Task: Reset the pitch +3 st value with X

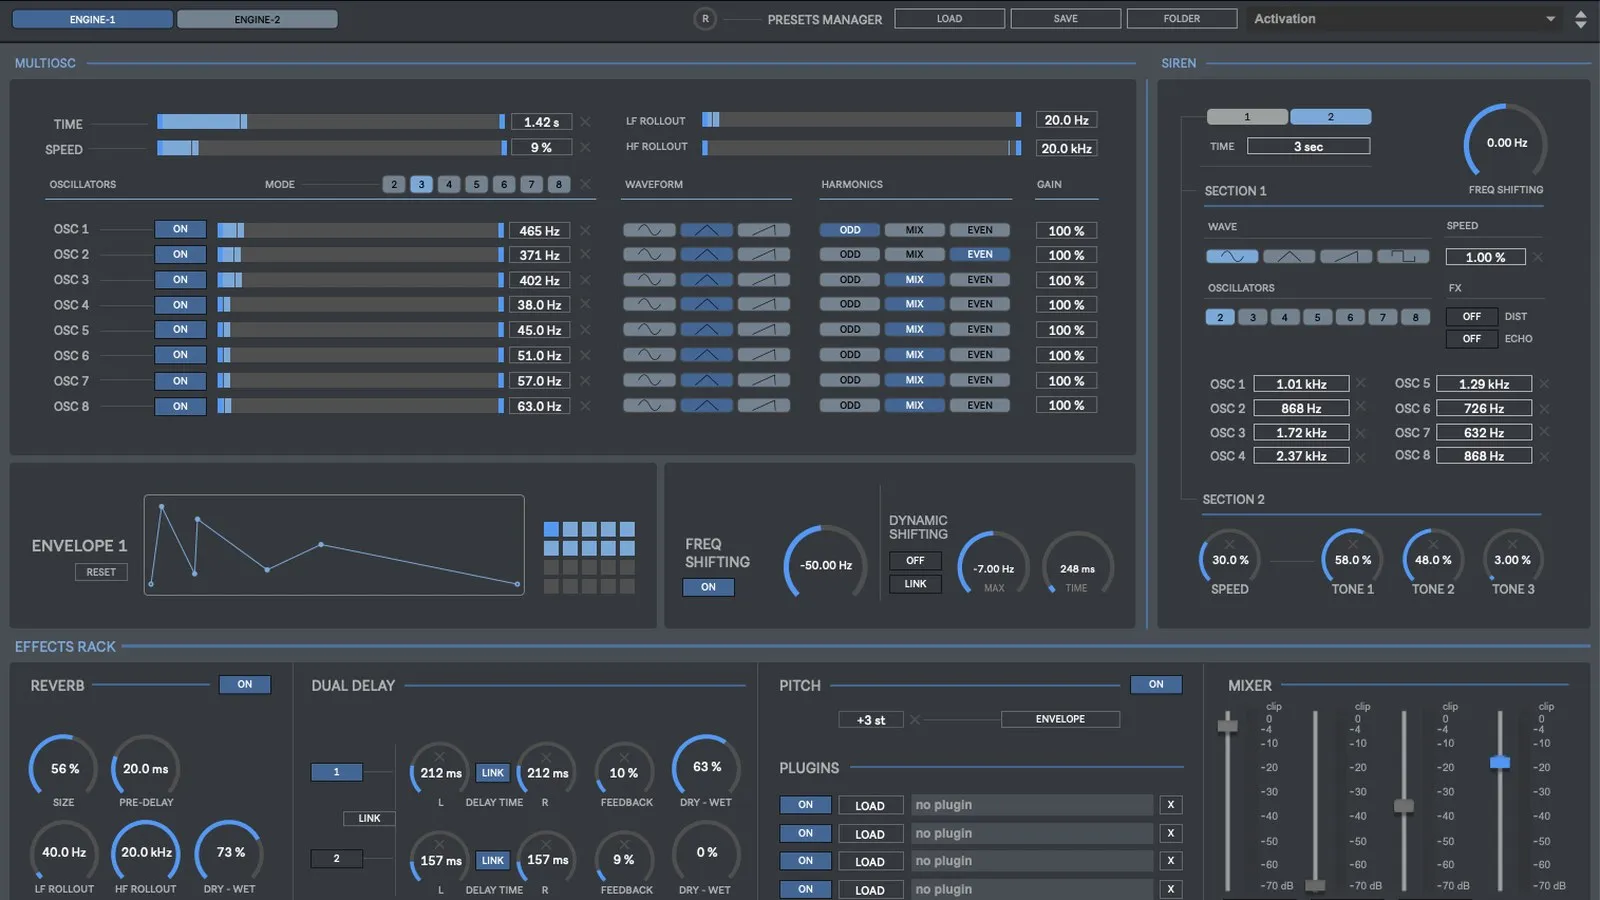Action: 915,719
